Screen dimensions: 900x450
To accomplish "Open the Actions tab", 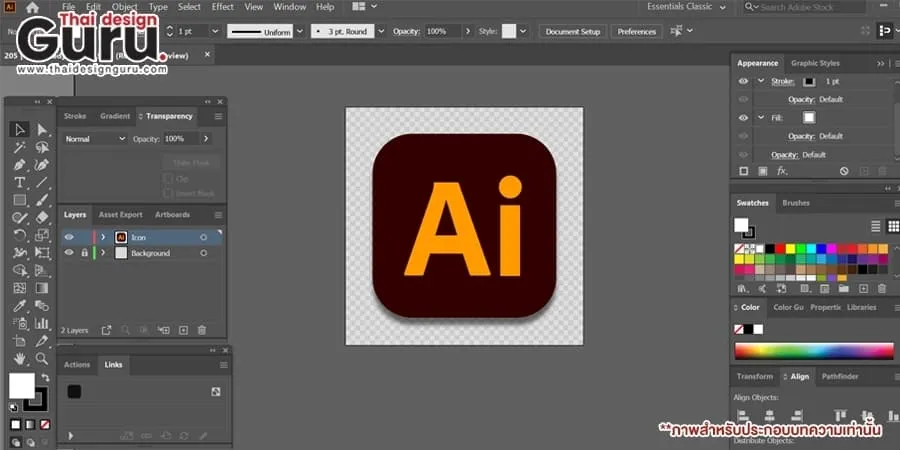I will pos(77,364).
